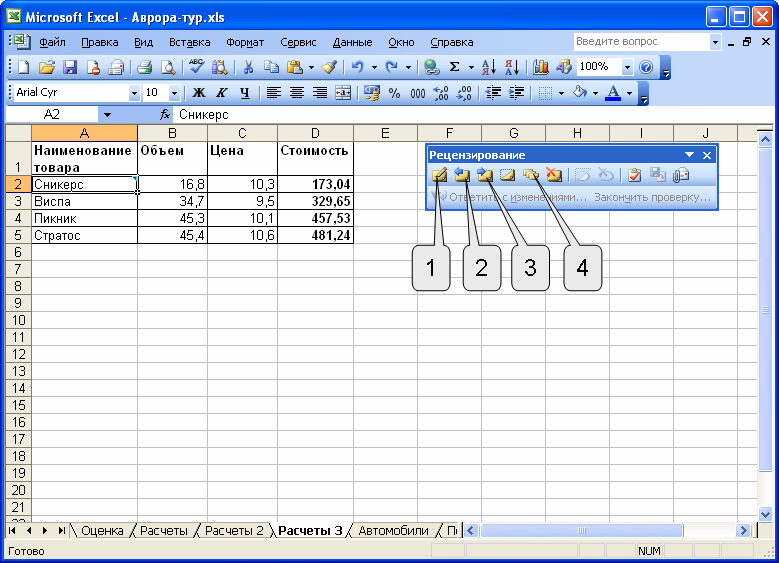The width and height of the screenshot is (779, 563).
Task: Sort ascending А to Я
Action: 489,67
